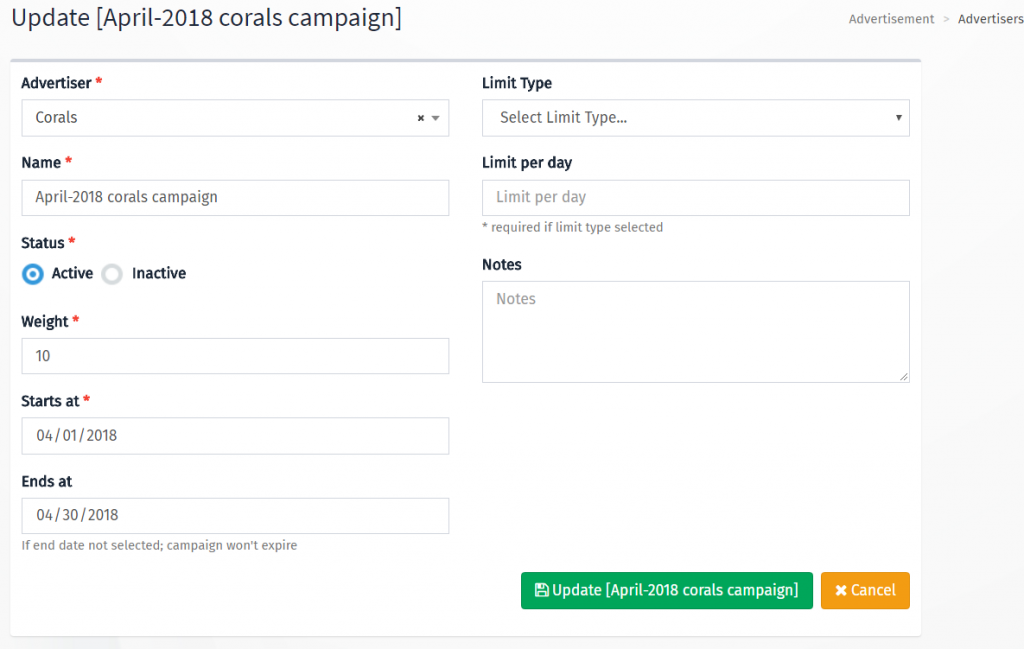Image resolution: width=1024 pixels, height=649 pixels.
Task: Open the Advertisement breadcrumb link
Action: pos(890,18)
